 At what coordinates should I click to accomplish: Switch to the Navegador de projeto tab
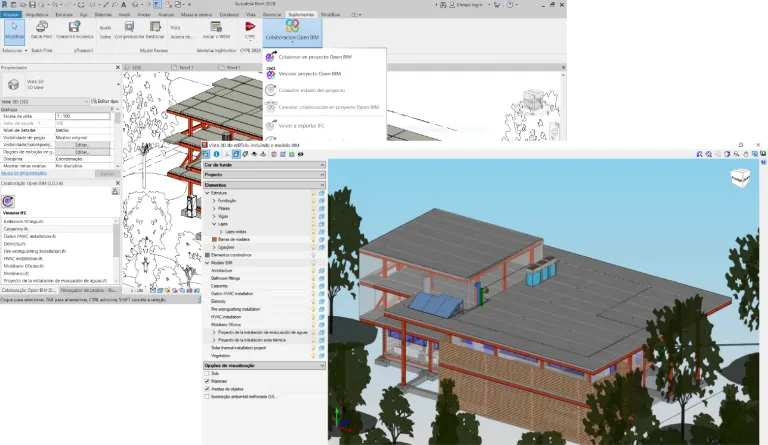click(88, 290)
